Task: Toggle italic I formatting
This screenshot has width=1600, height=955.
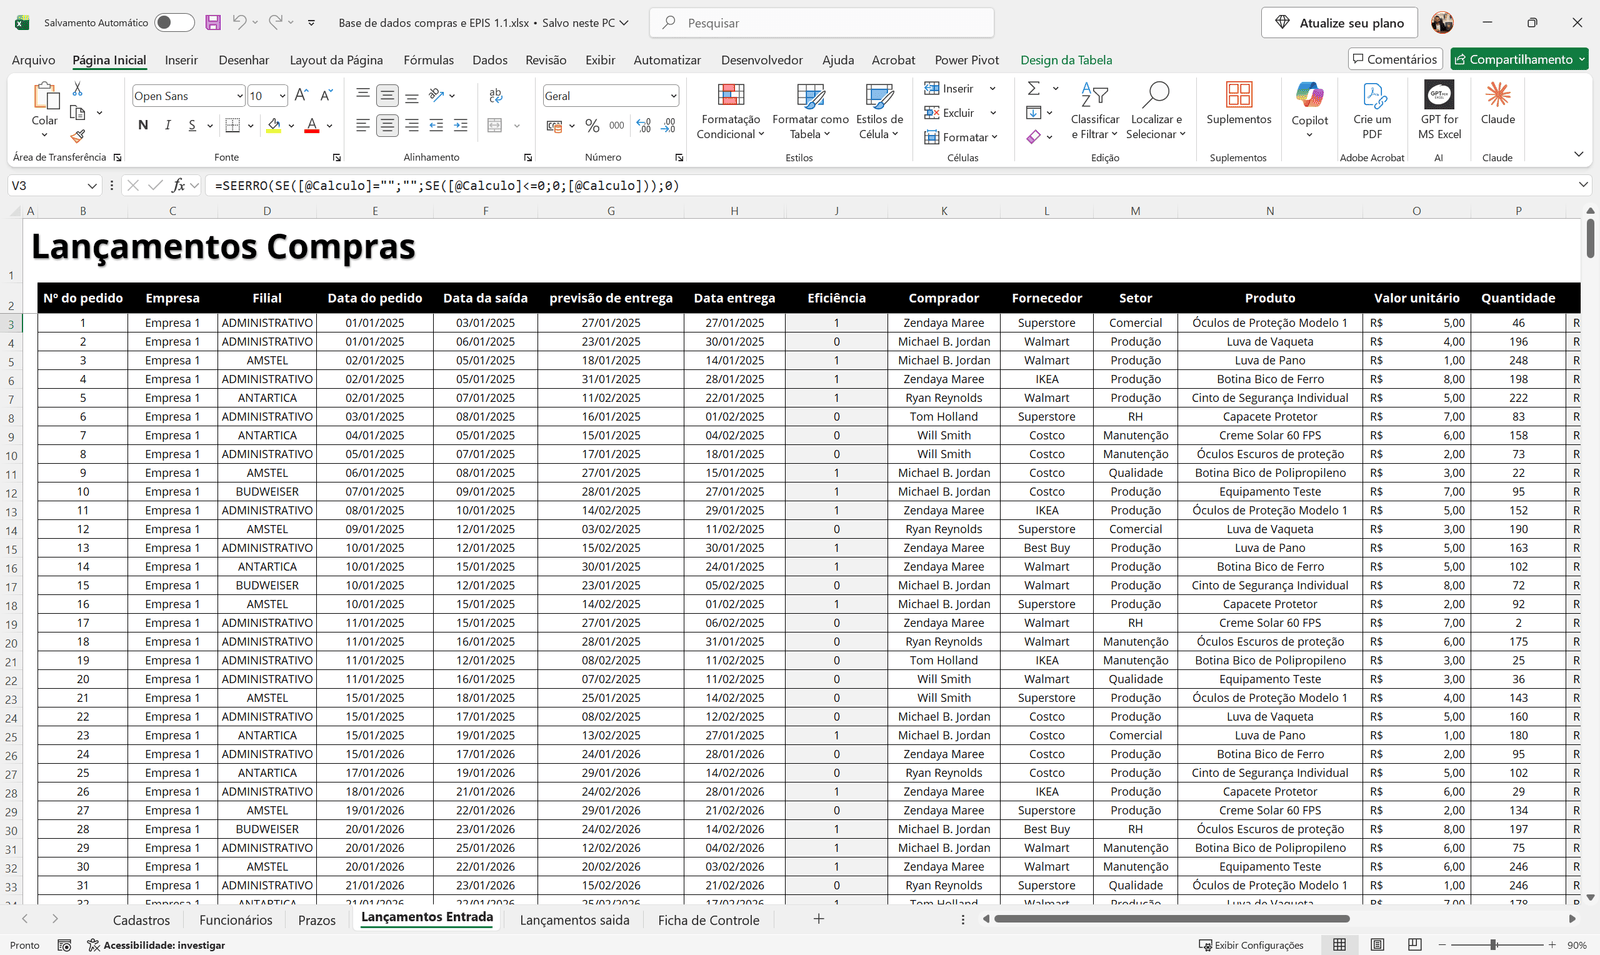Action: pos(167,125)
